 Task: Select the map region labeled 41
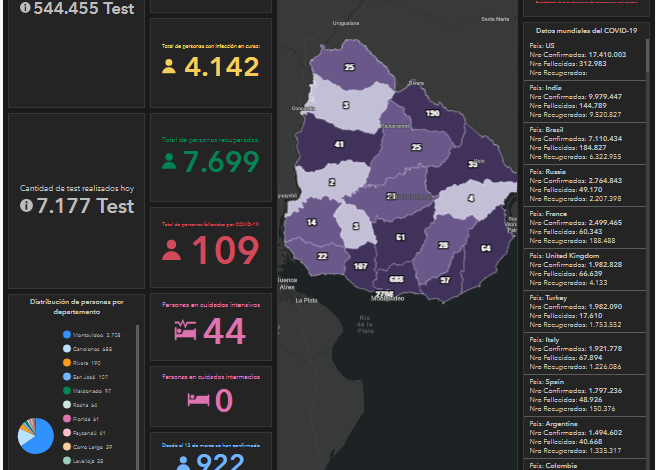pos(339,144)
